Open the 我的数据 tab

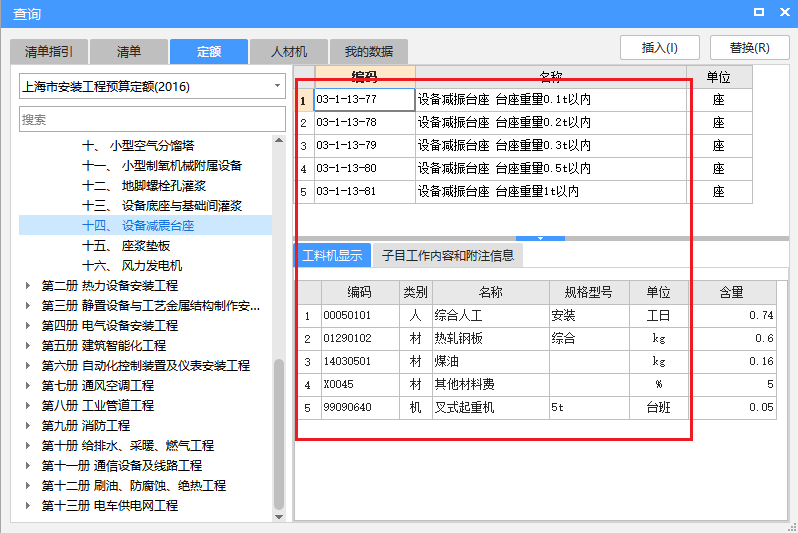368,51
